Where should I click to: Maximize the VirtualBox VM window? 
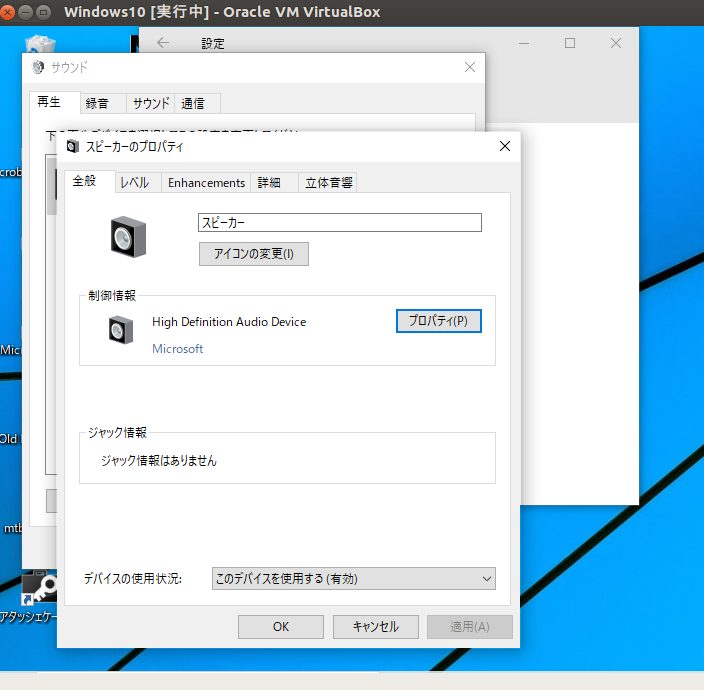point(43,12)
